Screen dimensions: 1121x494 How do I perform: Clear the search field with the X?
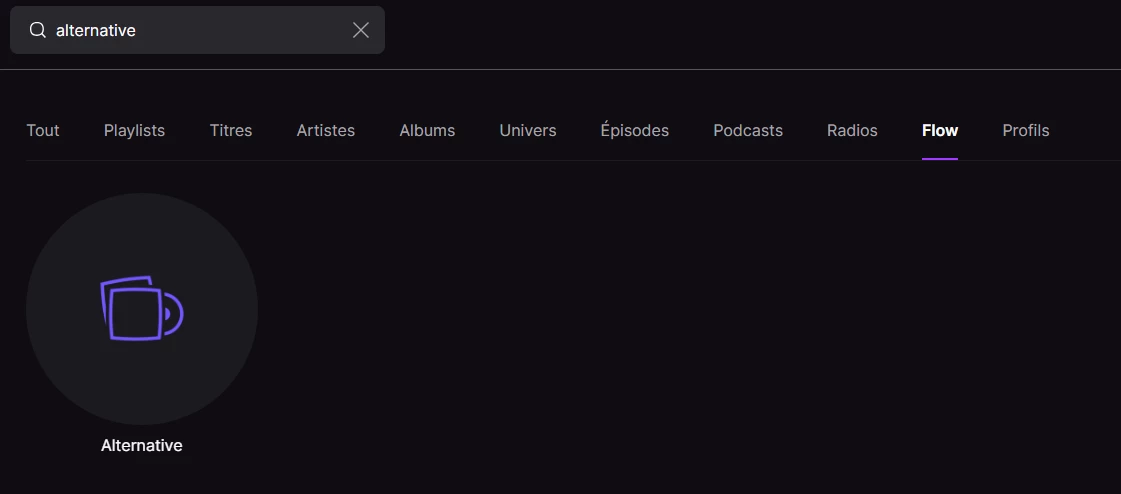tap(361, 30)
